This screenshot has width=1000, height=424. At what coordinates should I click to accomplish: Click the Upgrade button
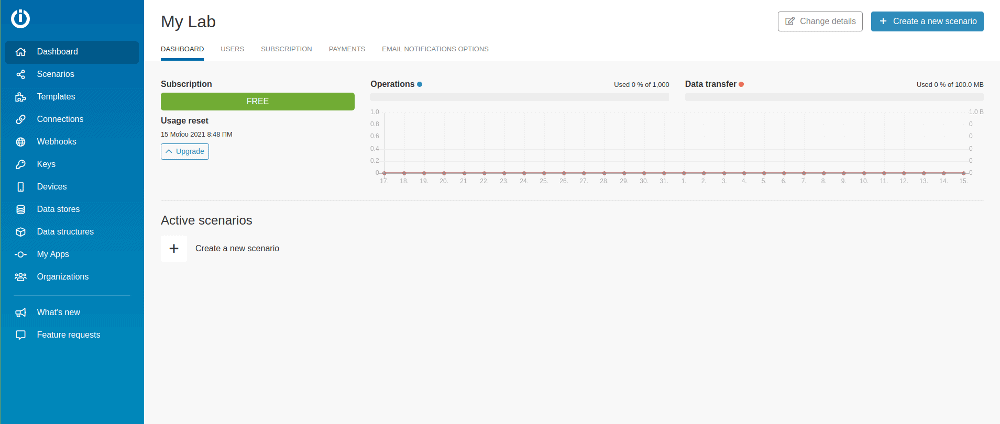click(185, 152)
